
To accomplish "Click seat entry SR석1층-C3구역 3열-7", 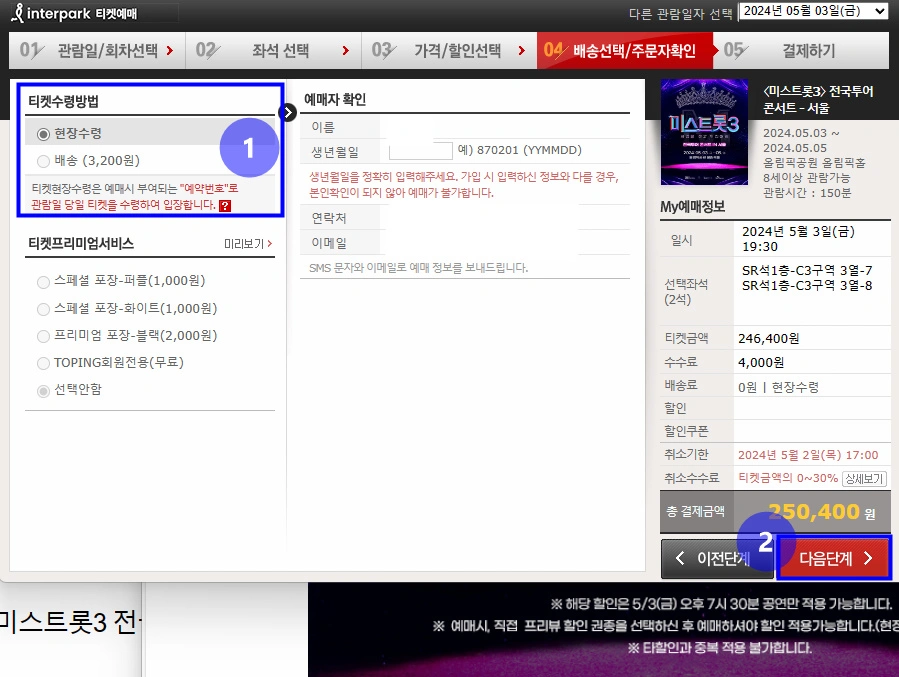I will [x=807, y=270].
